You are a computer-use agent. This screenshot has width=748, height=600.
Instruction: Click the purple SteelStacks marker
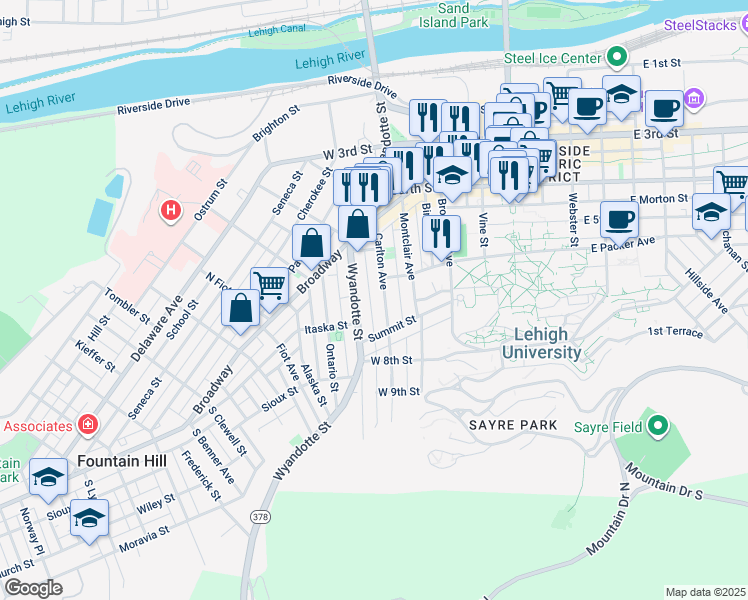point(744,25)
